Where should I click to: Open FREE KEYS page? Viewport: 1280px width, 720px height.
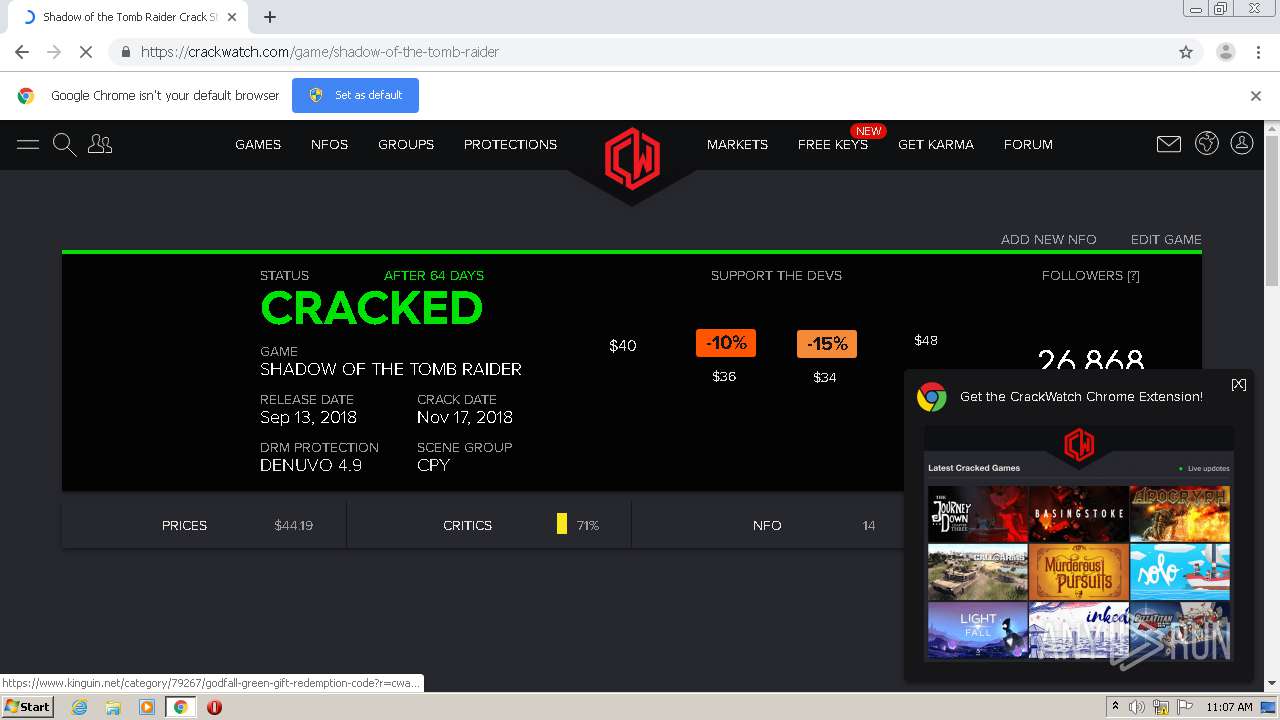coord(833,145)
